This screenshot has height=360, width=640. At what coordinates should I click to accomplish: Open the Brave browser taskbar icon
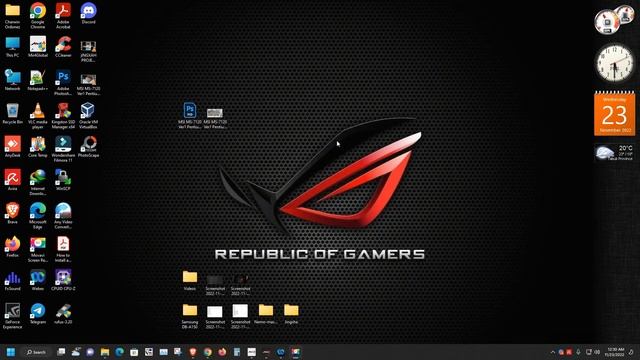click(x=193, y=352)
